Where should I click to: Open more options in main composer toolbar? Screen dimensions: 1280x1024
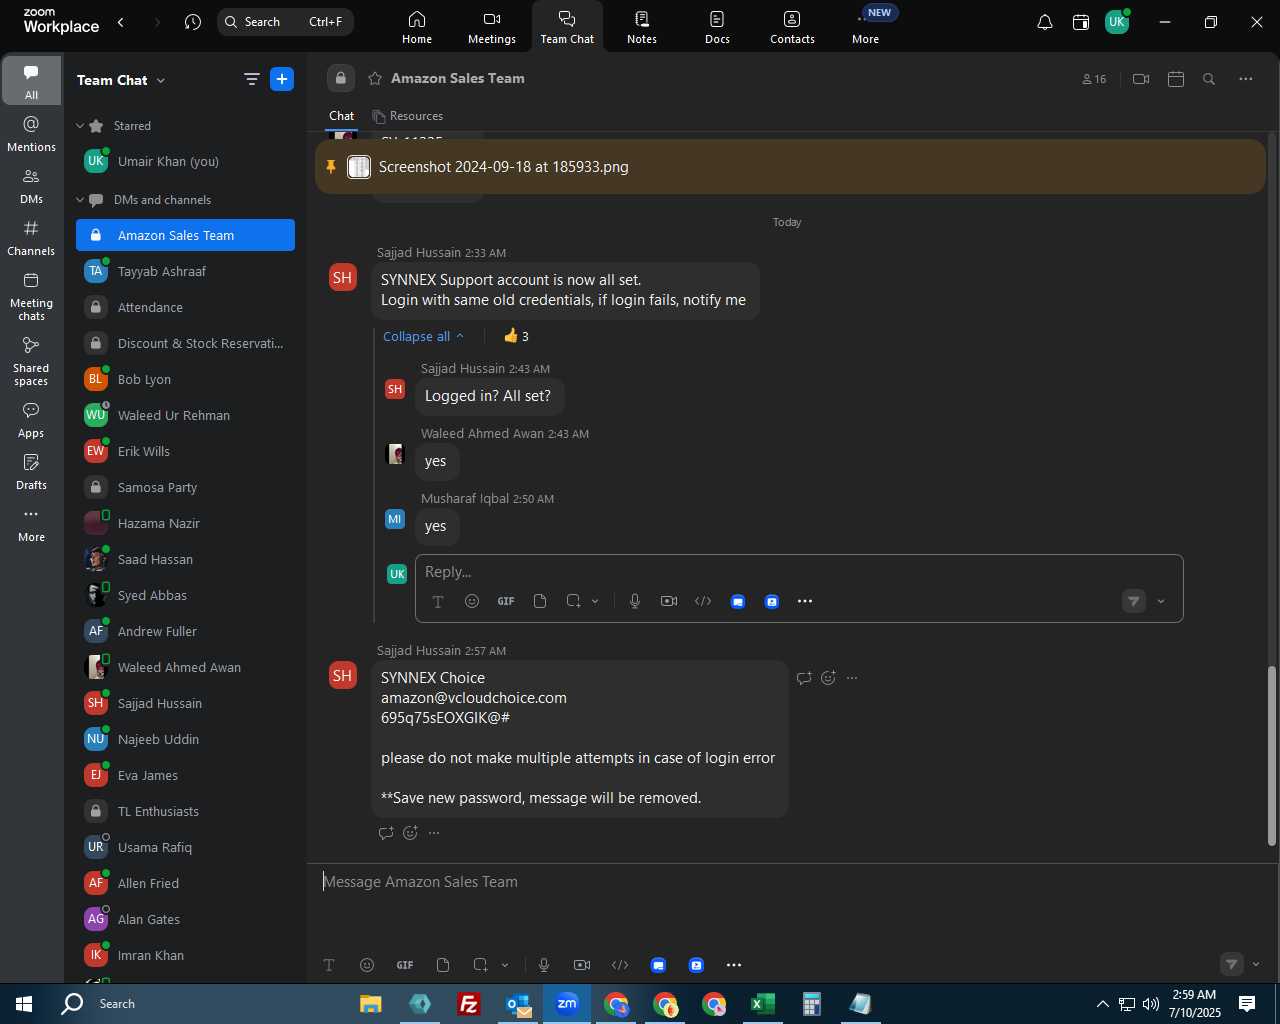click(734, 965)
